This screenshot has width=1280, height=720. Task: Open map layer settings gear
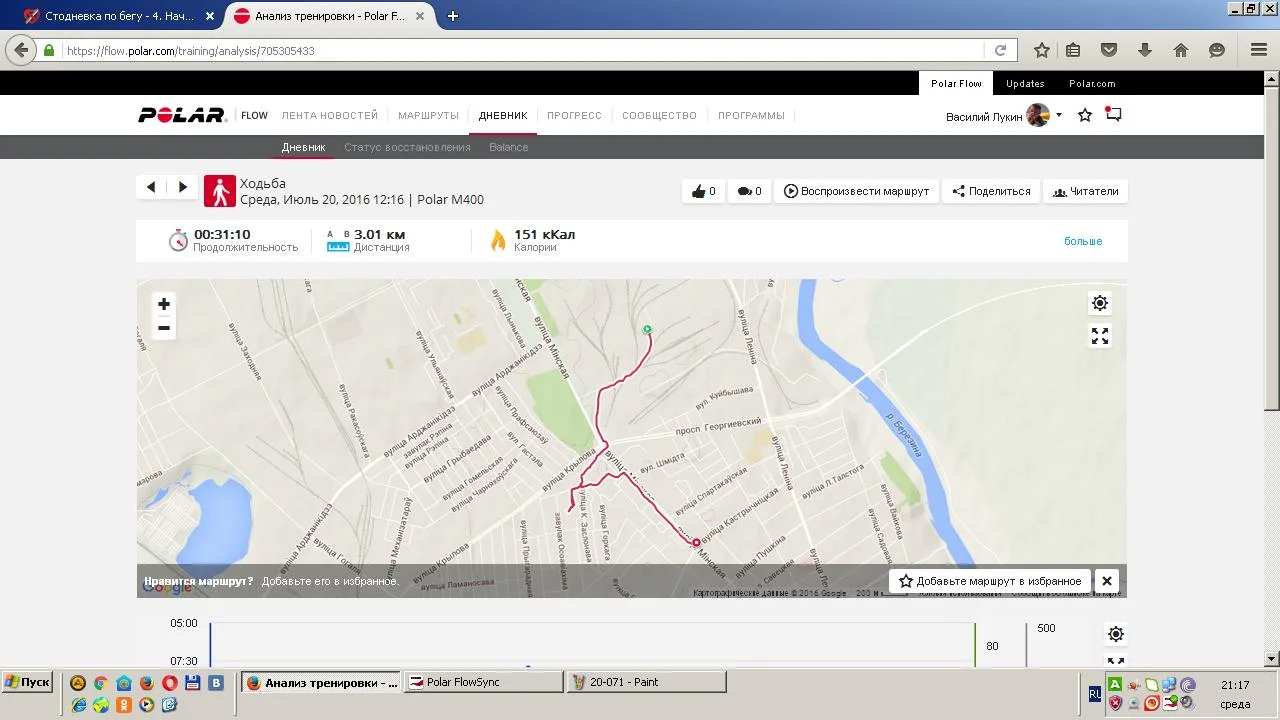click(1100, 303)
